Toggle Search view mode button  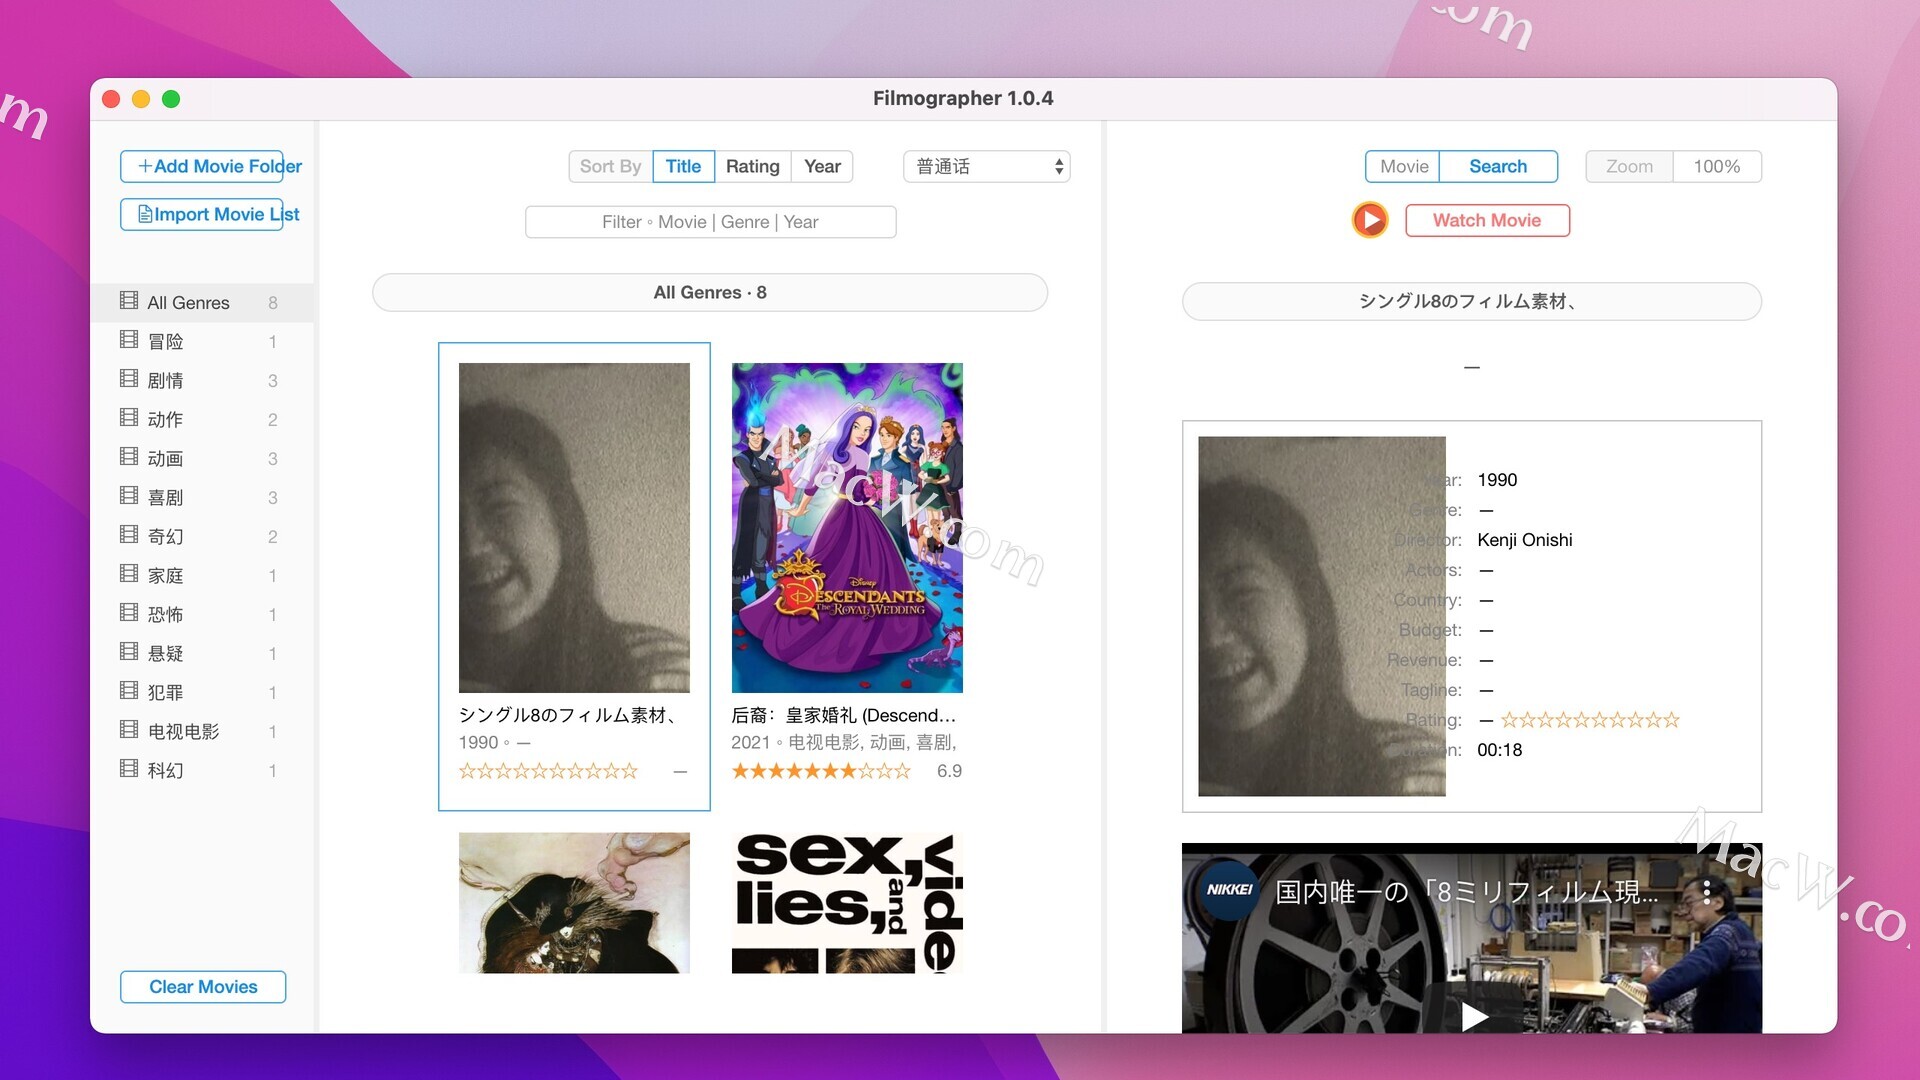click(x=1497, y=166)
